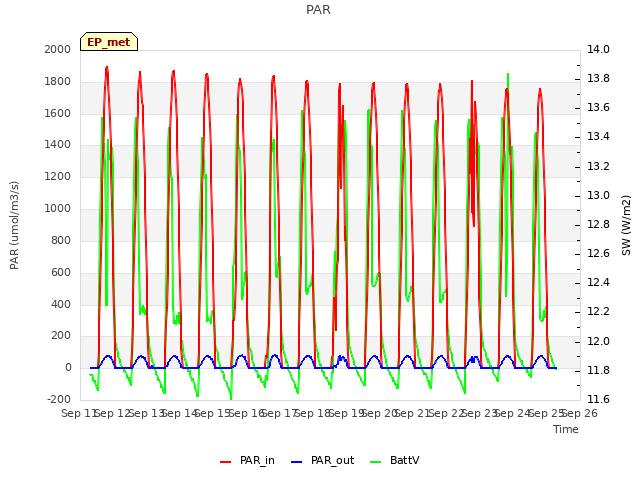This screenshot has height=480, width=640.
Task: Click the Time axis label
Action: point(566,429)
